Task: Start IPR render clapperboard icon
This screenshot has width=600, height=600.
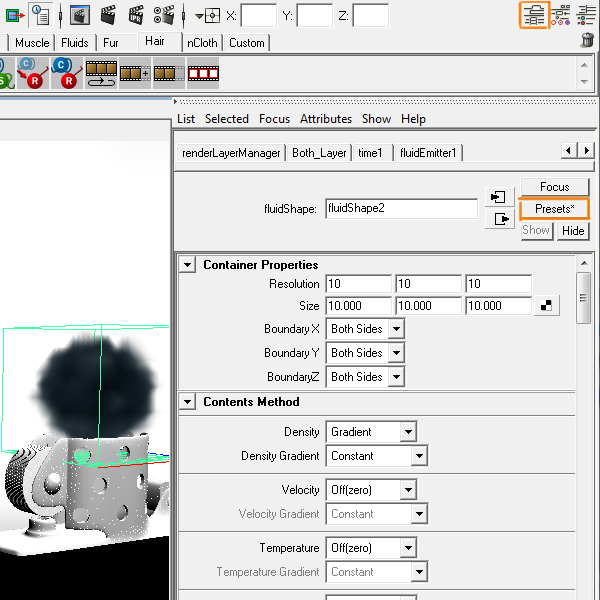Action: [x=136, y=15]
